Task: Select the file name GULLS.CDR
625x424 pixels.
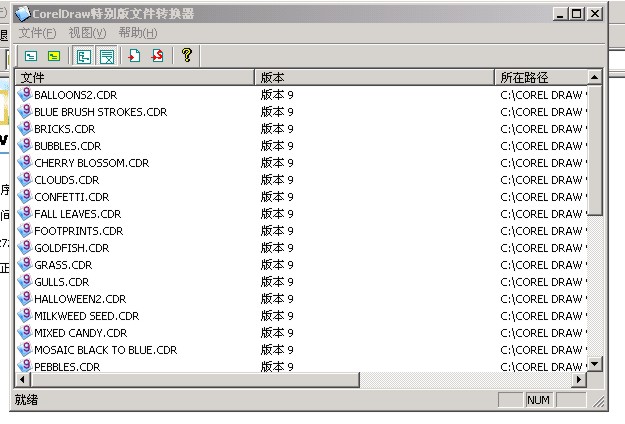Action: 62,283
